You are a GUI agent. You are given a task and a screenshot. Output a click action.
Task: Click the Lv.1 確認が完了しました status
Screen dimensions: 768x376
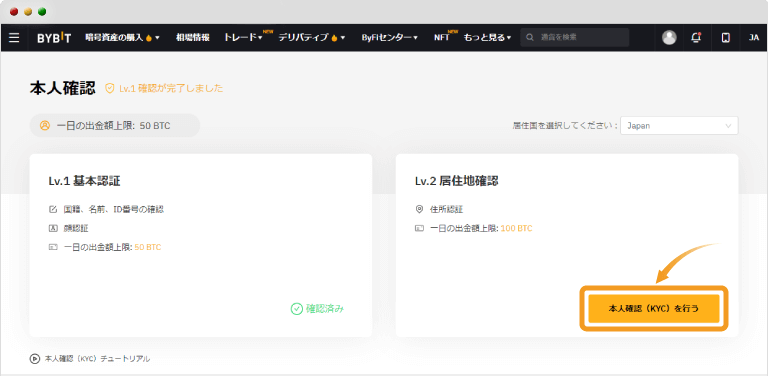[x=171, y=88]
